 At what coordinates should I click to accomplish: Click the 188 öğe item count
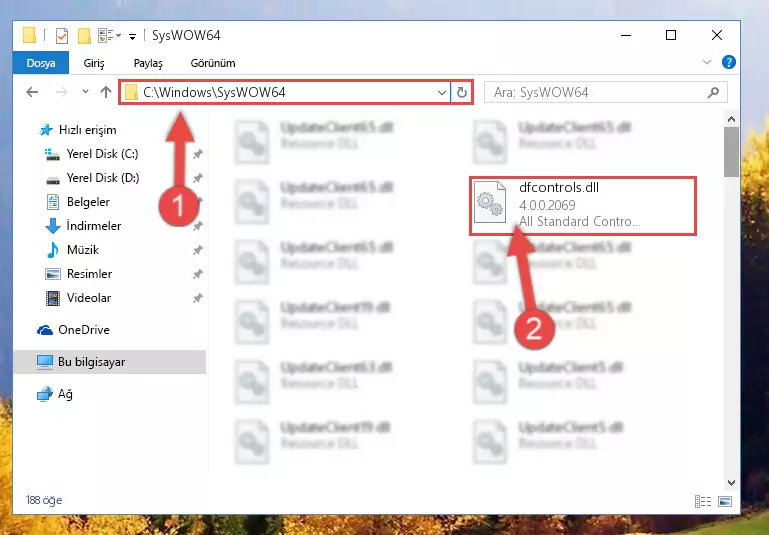click(44, 500)
